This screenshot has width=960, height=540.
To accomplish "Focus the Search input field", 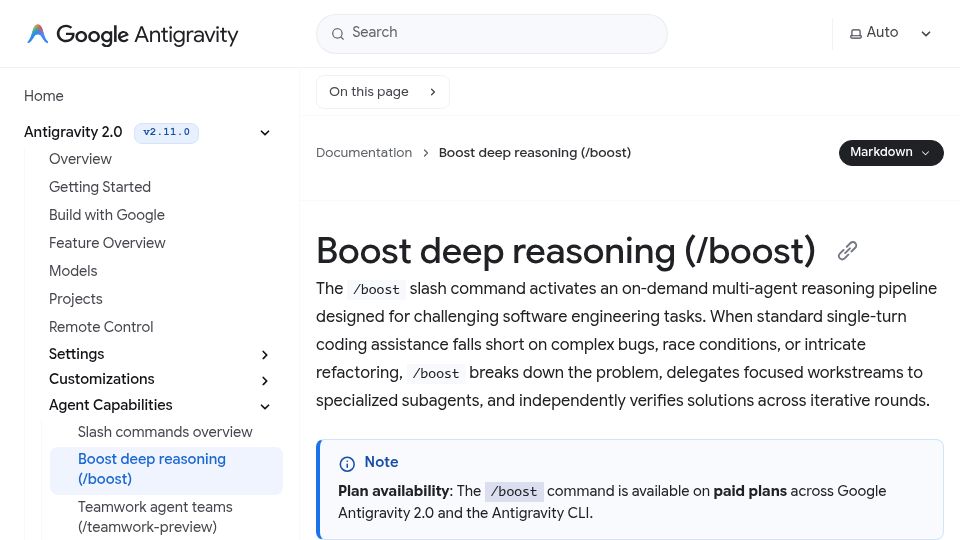I will (x=492, y=34).
